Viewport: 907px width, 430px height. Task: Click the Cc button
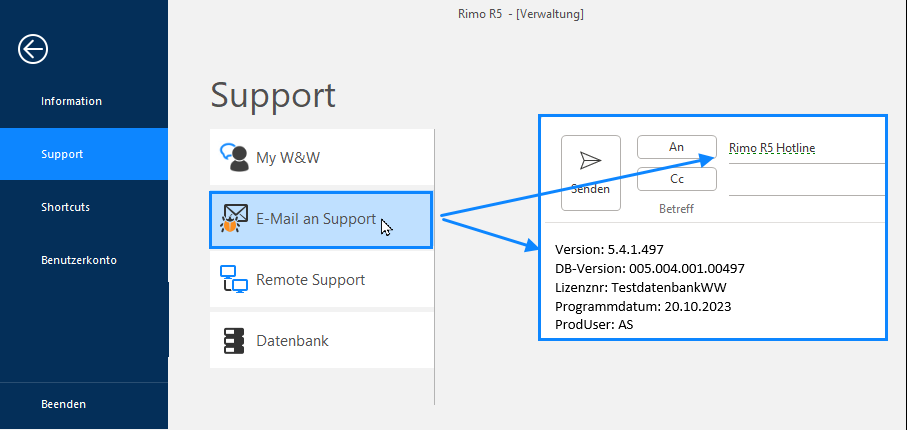pos(677,179)
